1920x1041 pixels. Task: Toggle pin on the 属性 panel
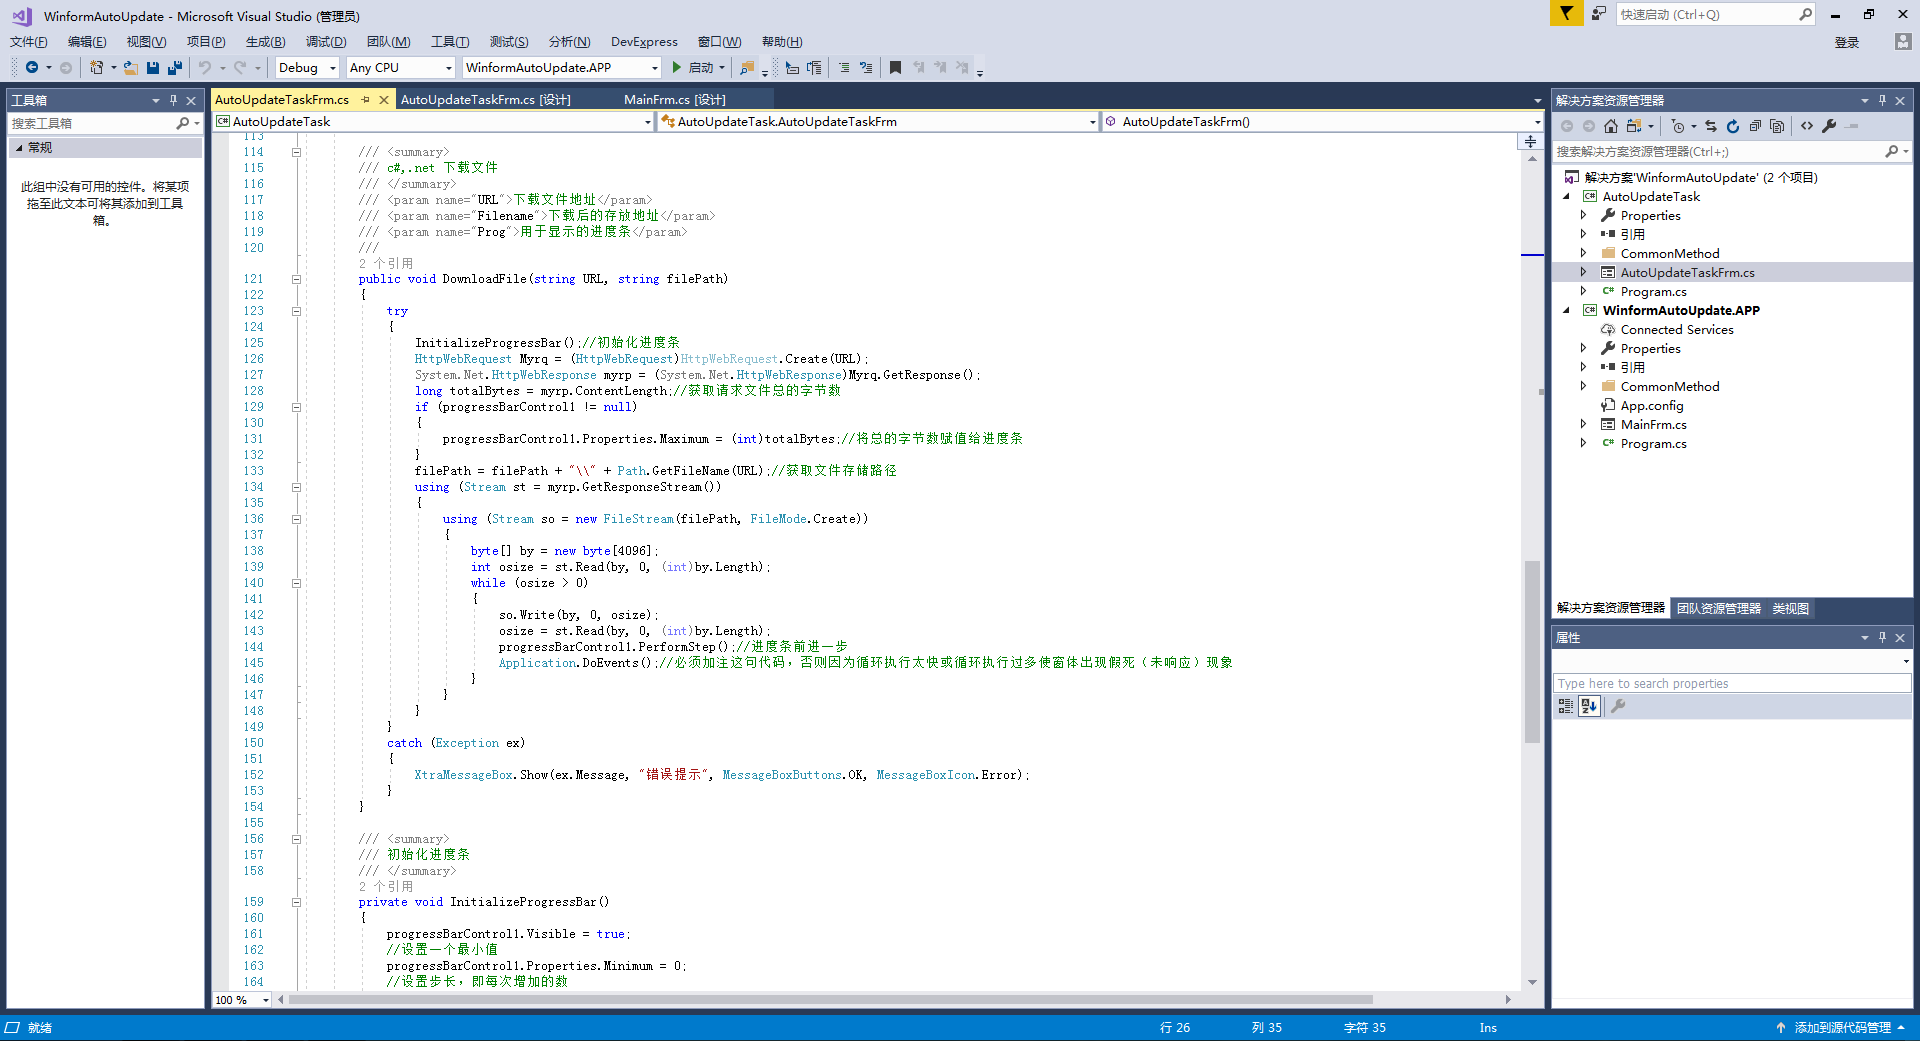click(1882, 637)
